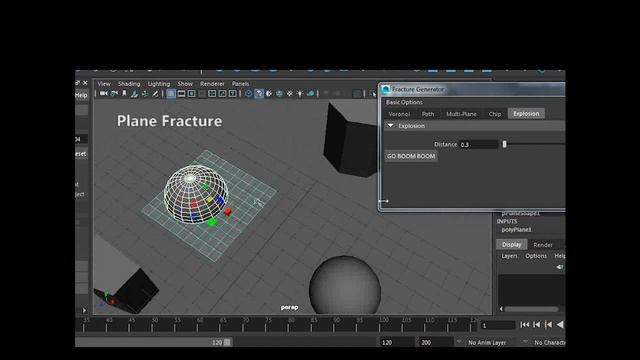Step back one frame button
Screen dimensions: 640x360
537,324
